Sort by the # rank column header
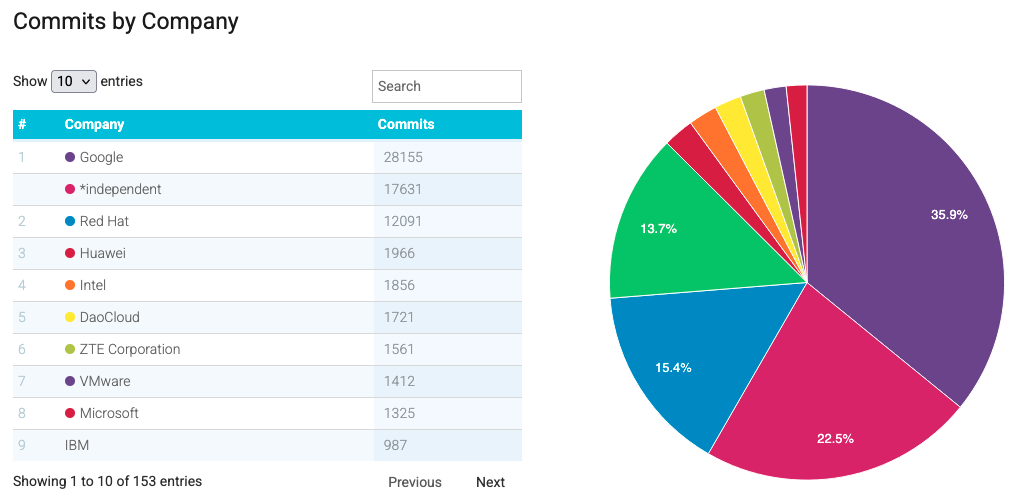1021x502 pixels. click(x=22, y=125)
